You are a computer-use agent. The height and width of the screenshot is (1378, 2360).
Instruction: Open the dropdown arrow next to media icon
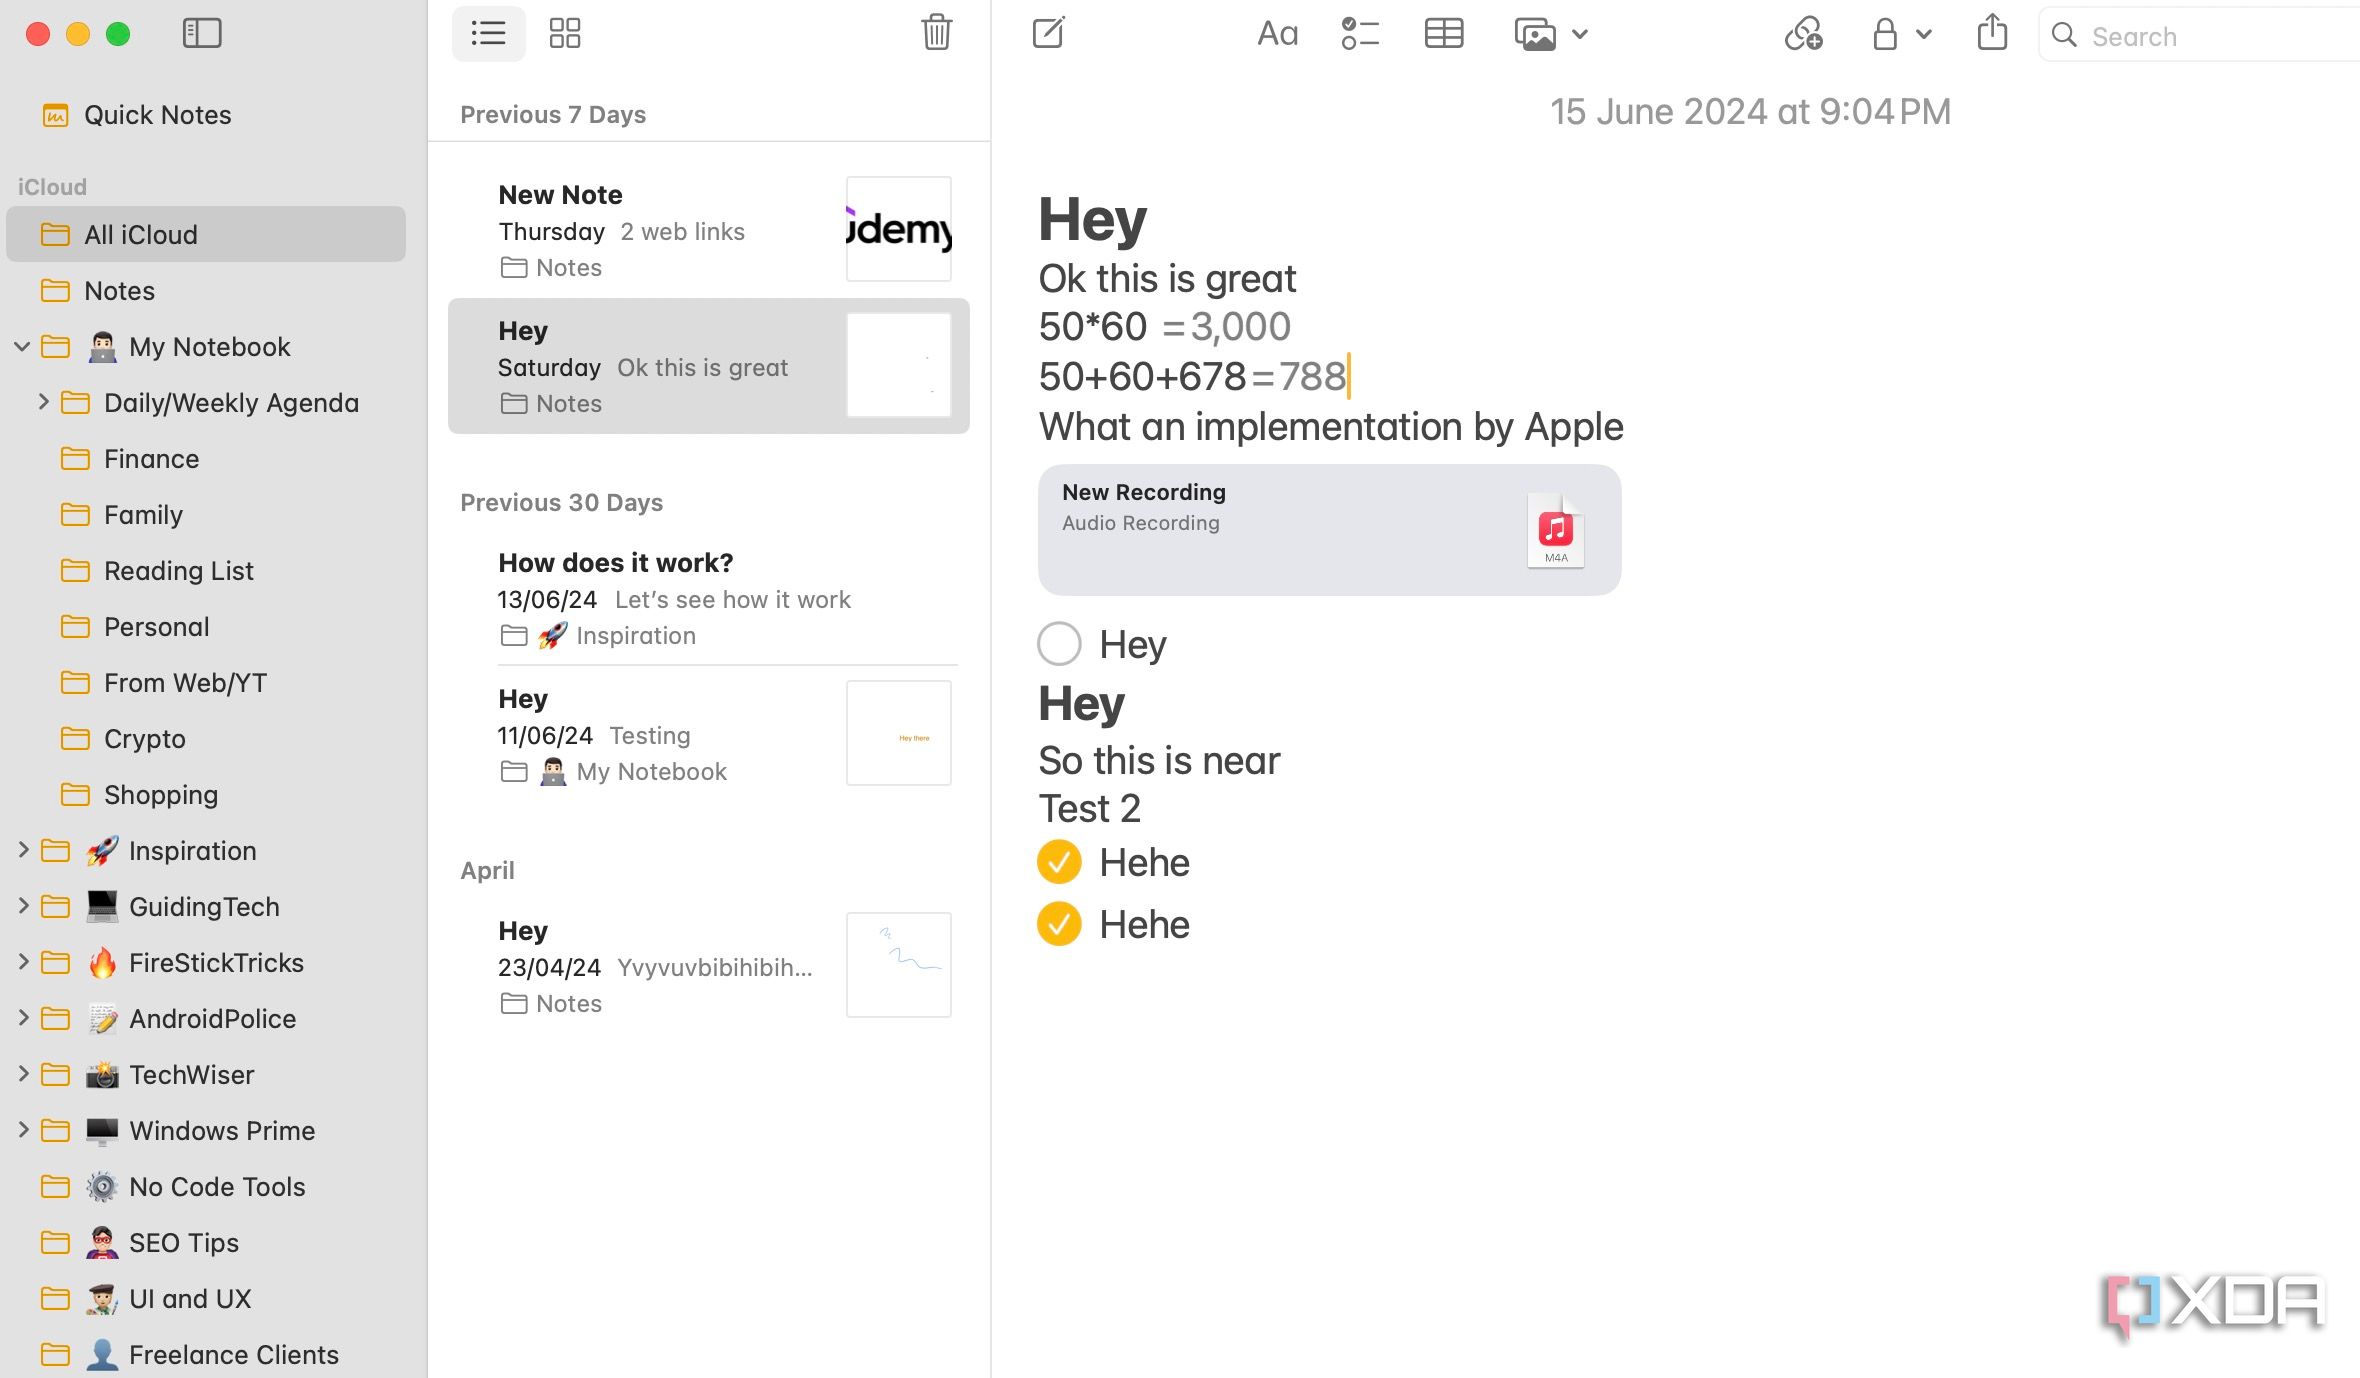click(x=1580, y=34)
